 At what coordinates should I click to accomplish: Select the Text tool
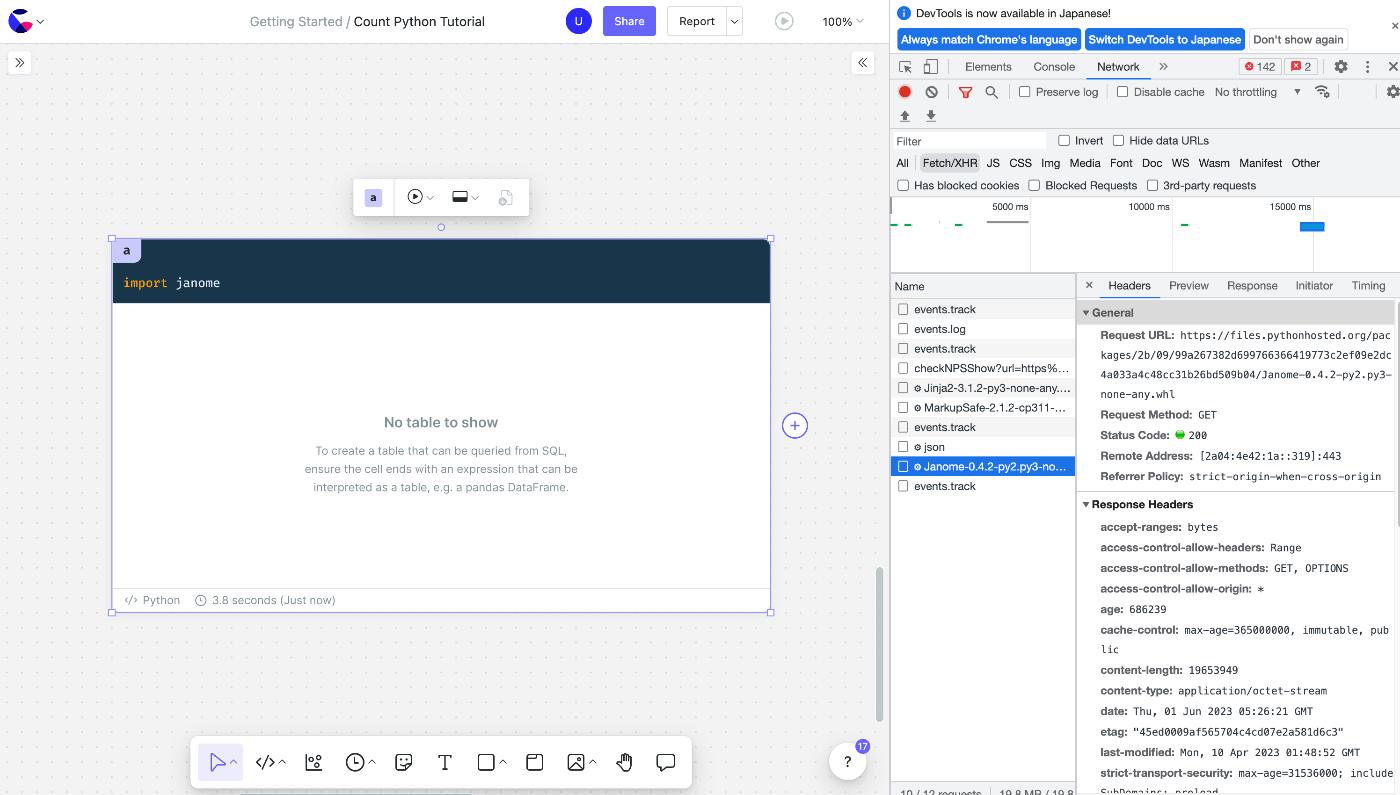coord(445,762)
